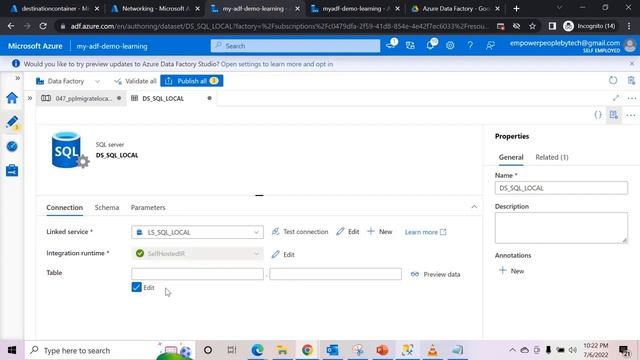Open the code view braces icon
640x360 pixels.
(x=598, y=115)
